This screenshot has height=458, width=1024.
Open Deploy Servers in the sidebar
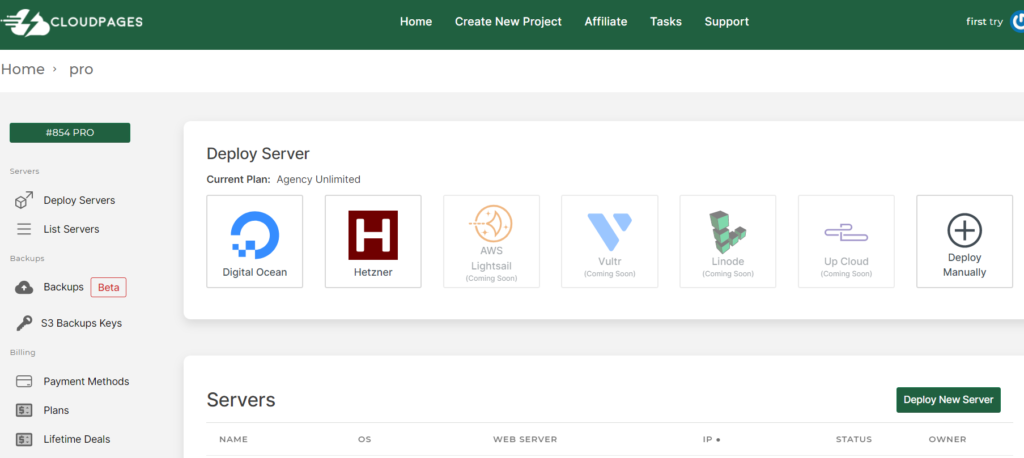79,201
